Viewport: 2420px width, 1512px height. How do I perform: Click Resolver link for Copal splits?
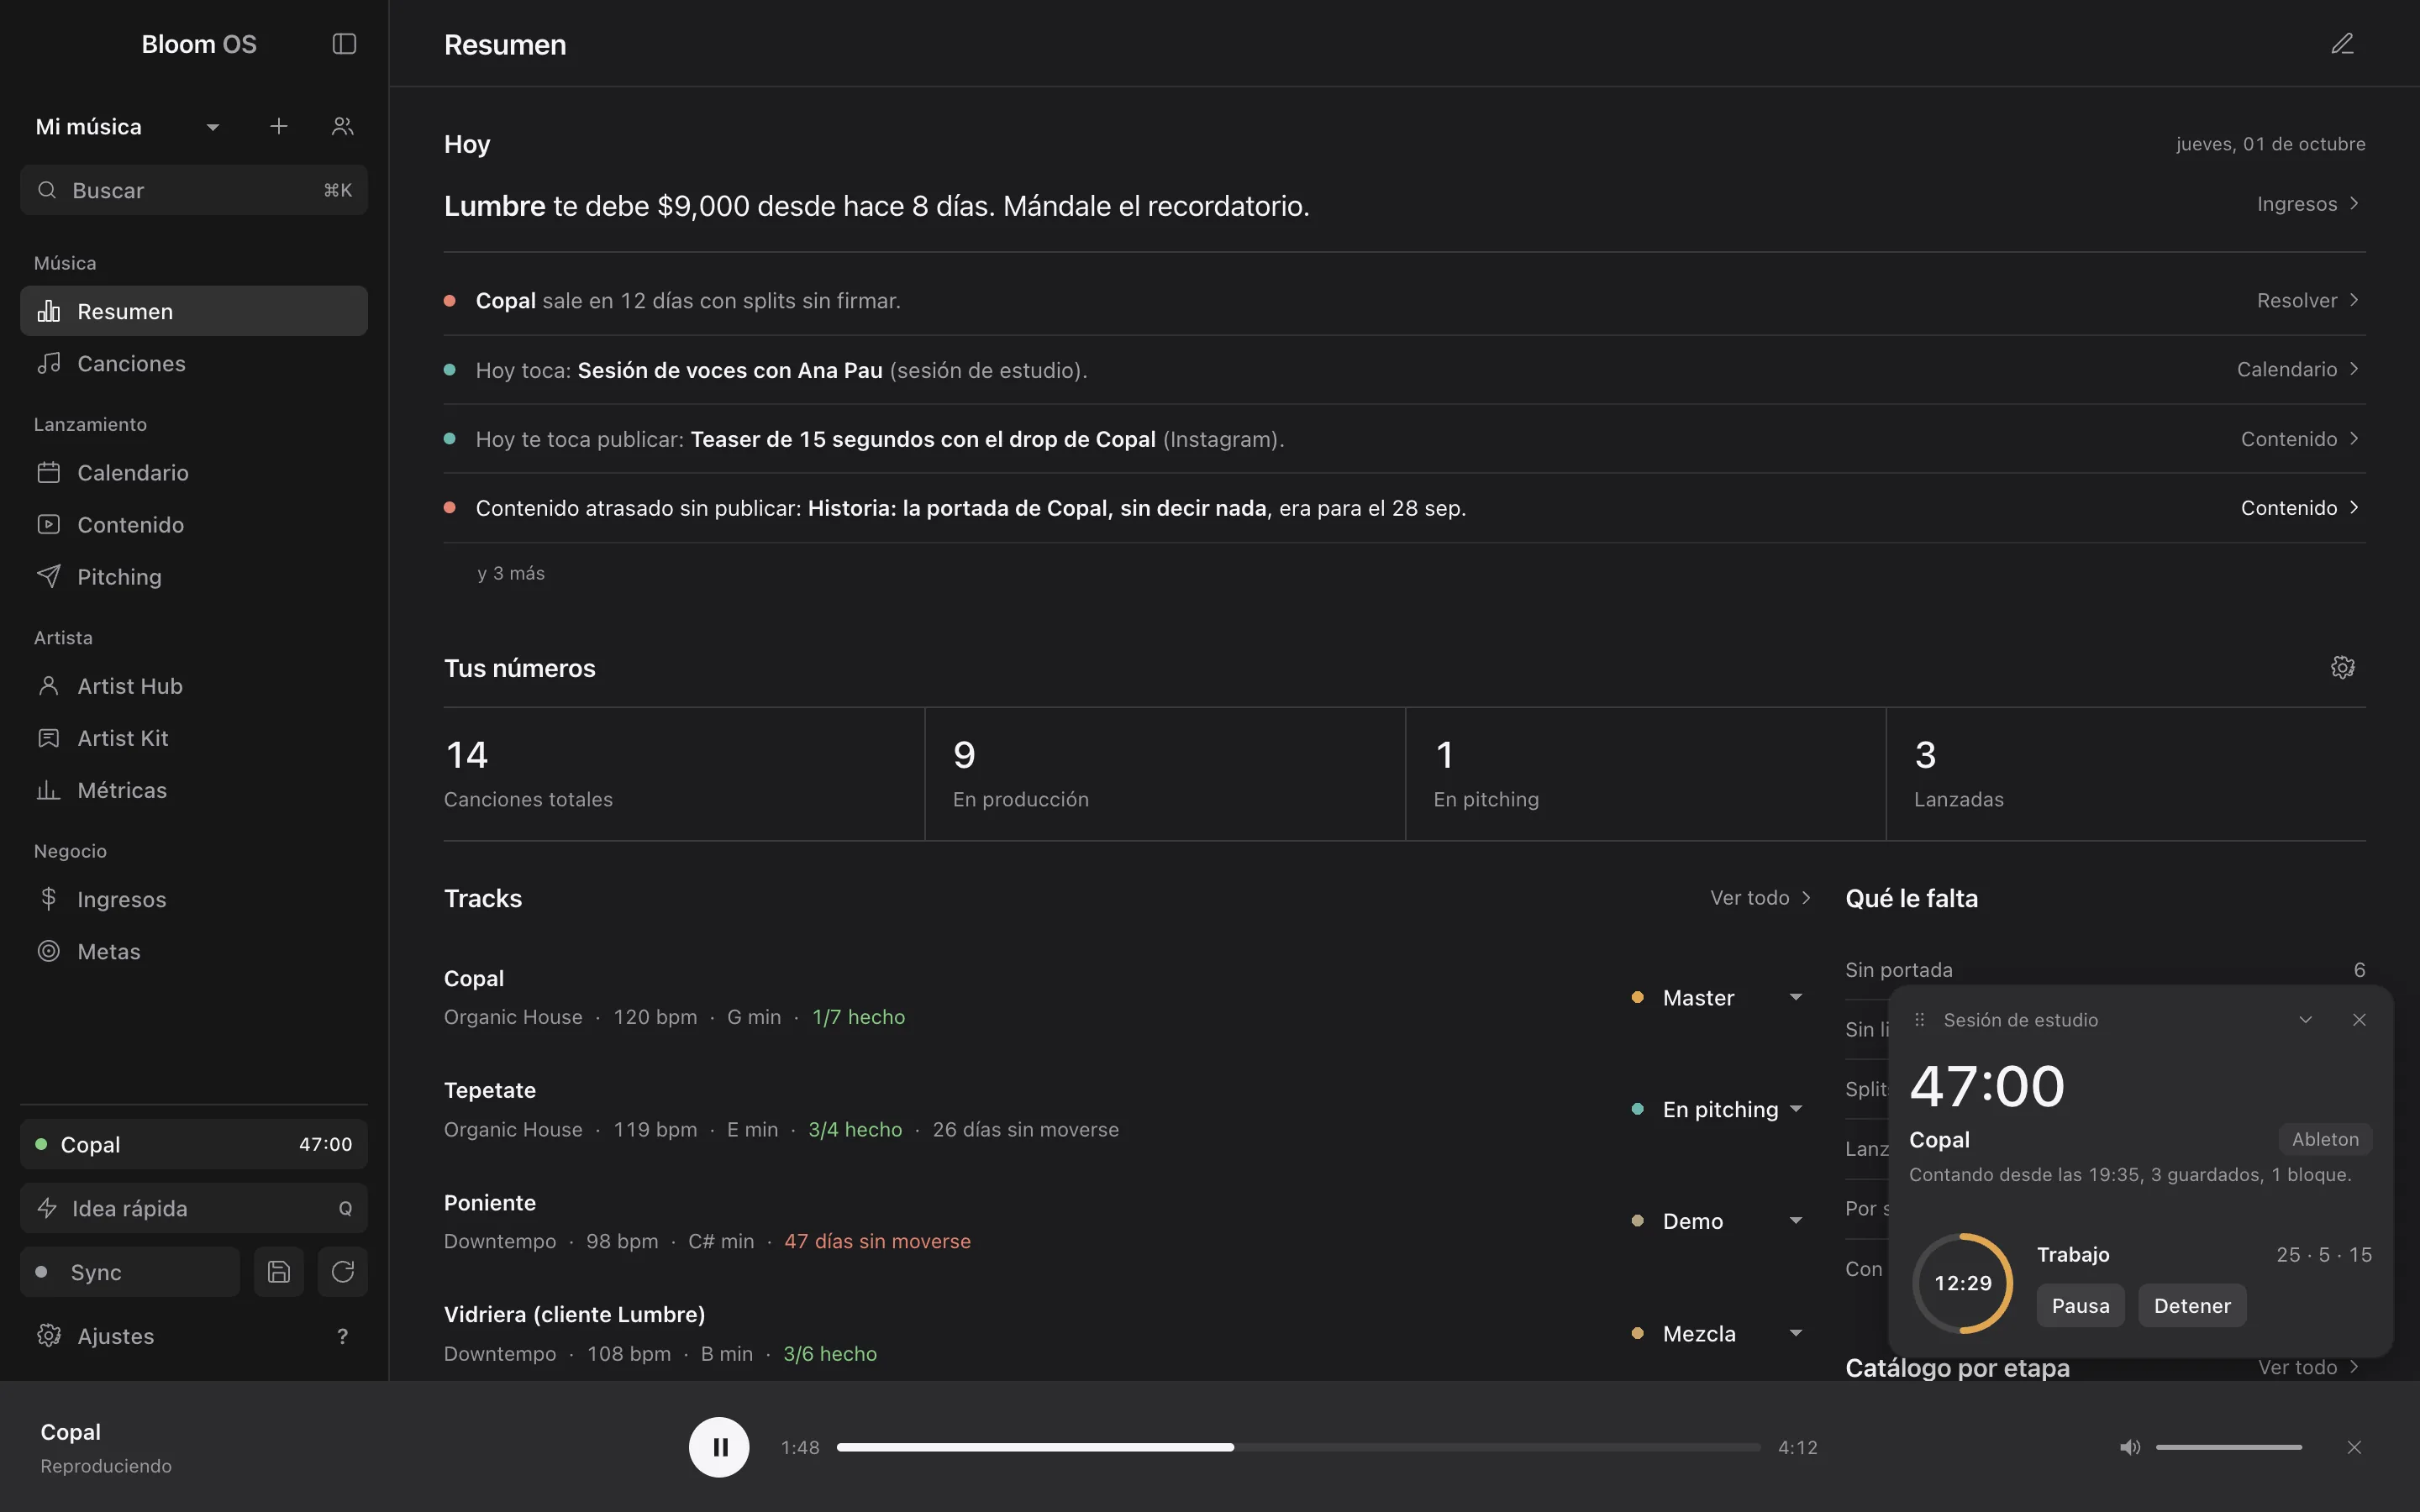2308,300
